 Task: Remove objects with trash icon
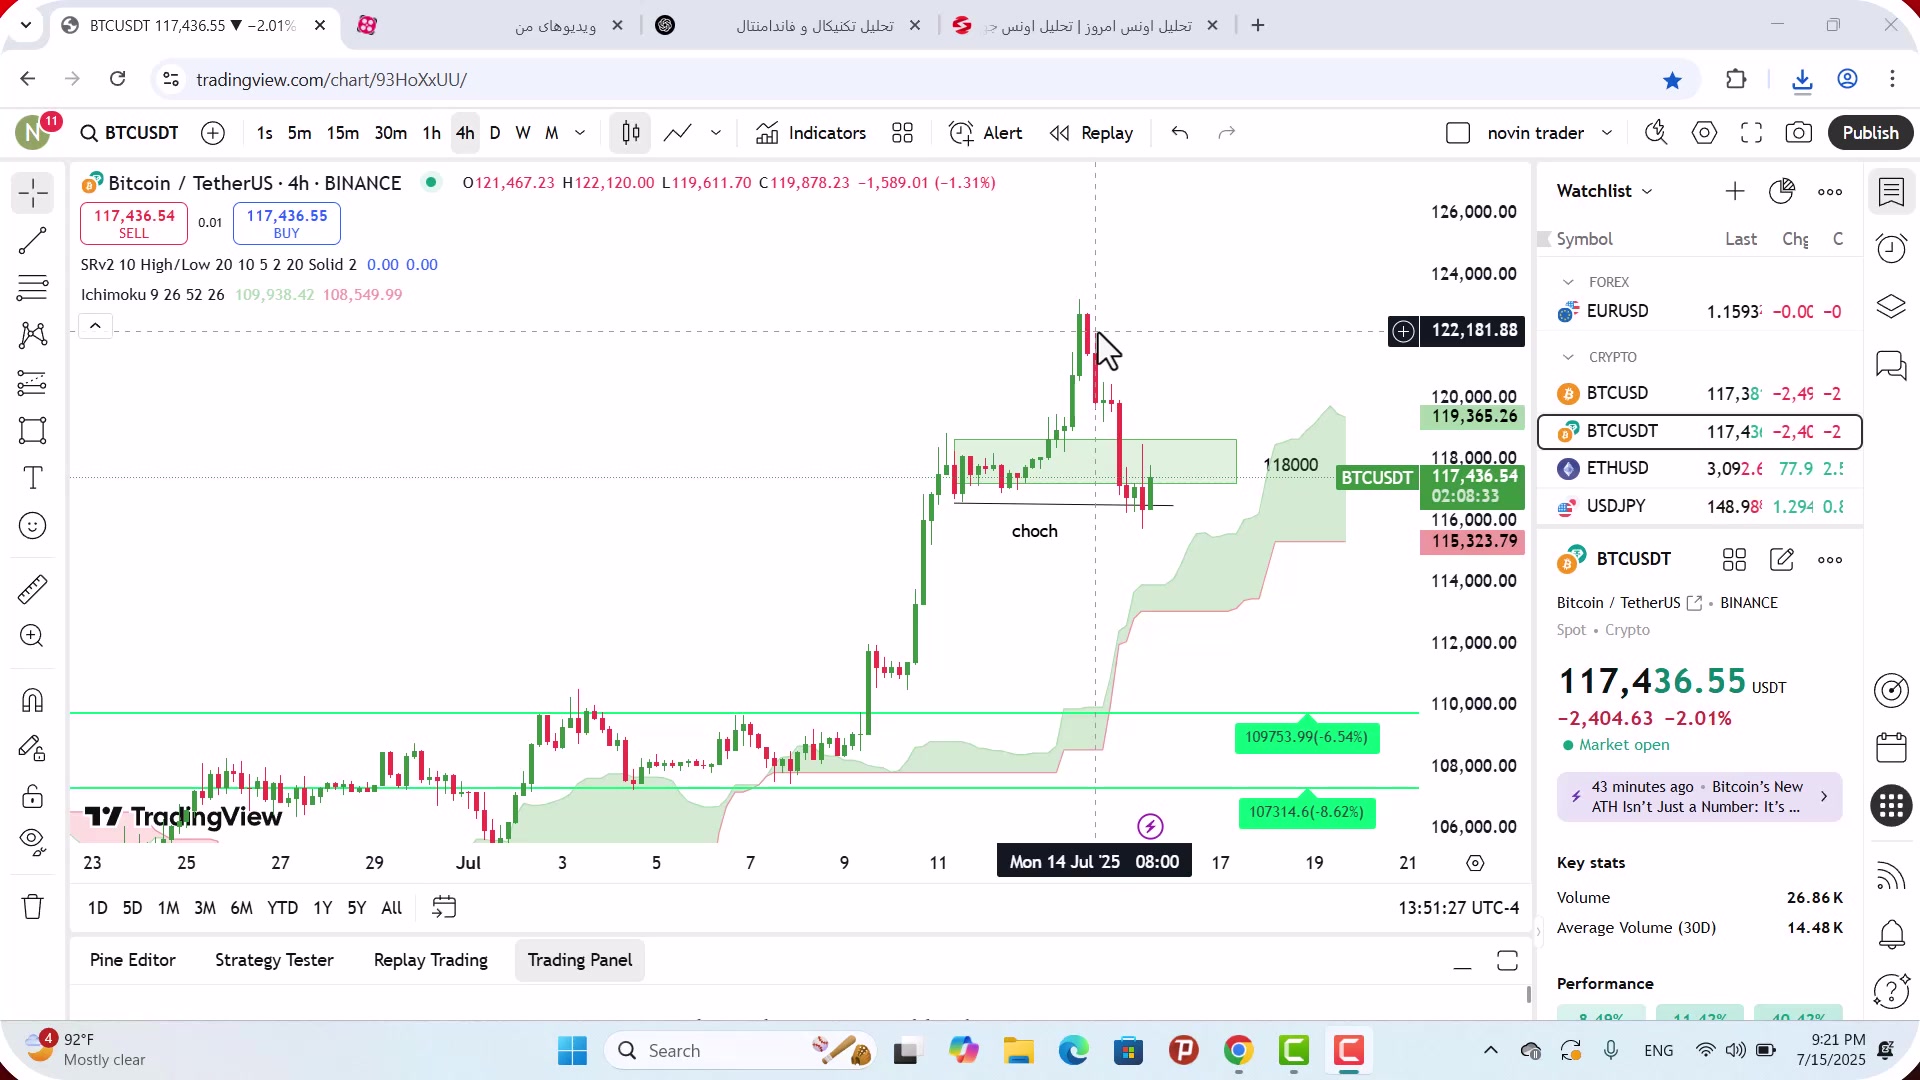[33, 906]
